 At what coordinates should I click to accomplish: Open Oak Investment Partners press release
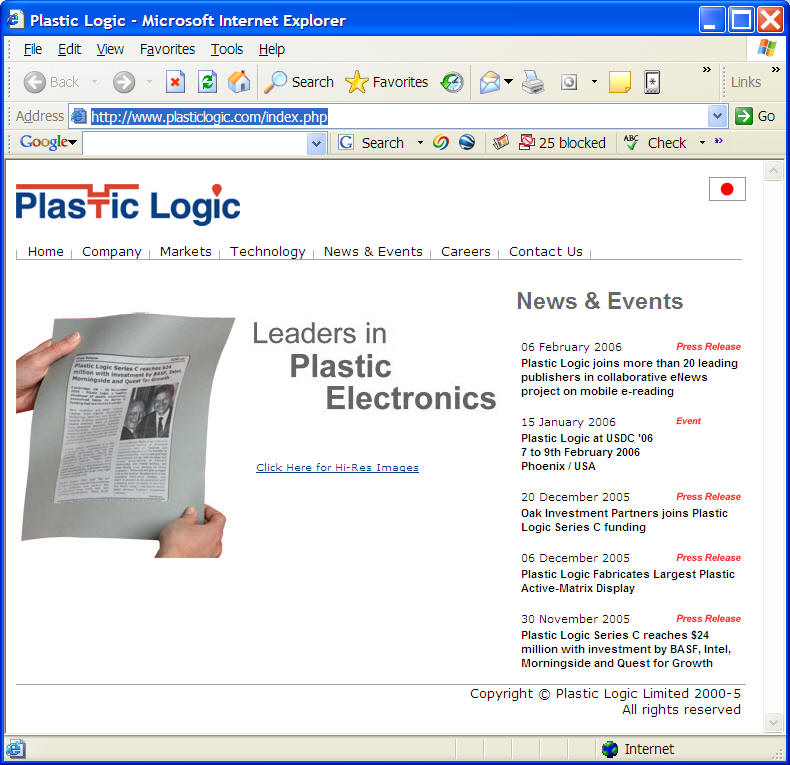tap(624, 520)
